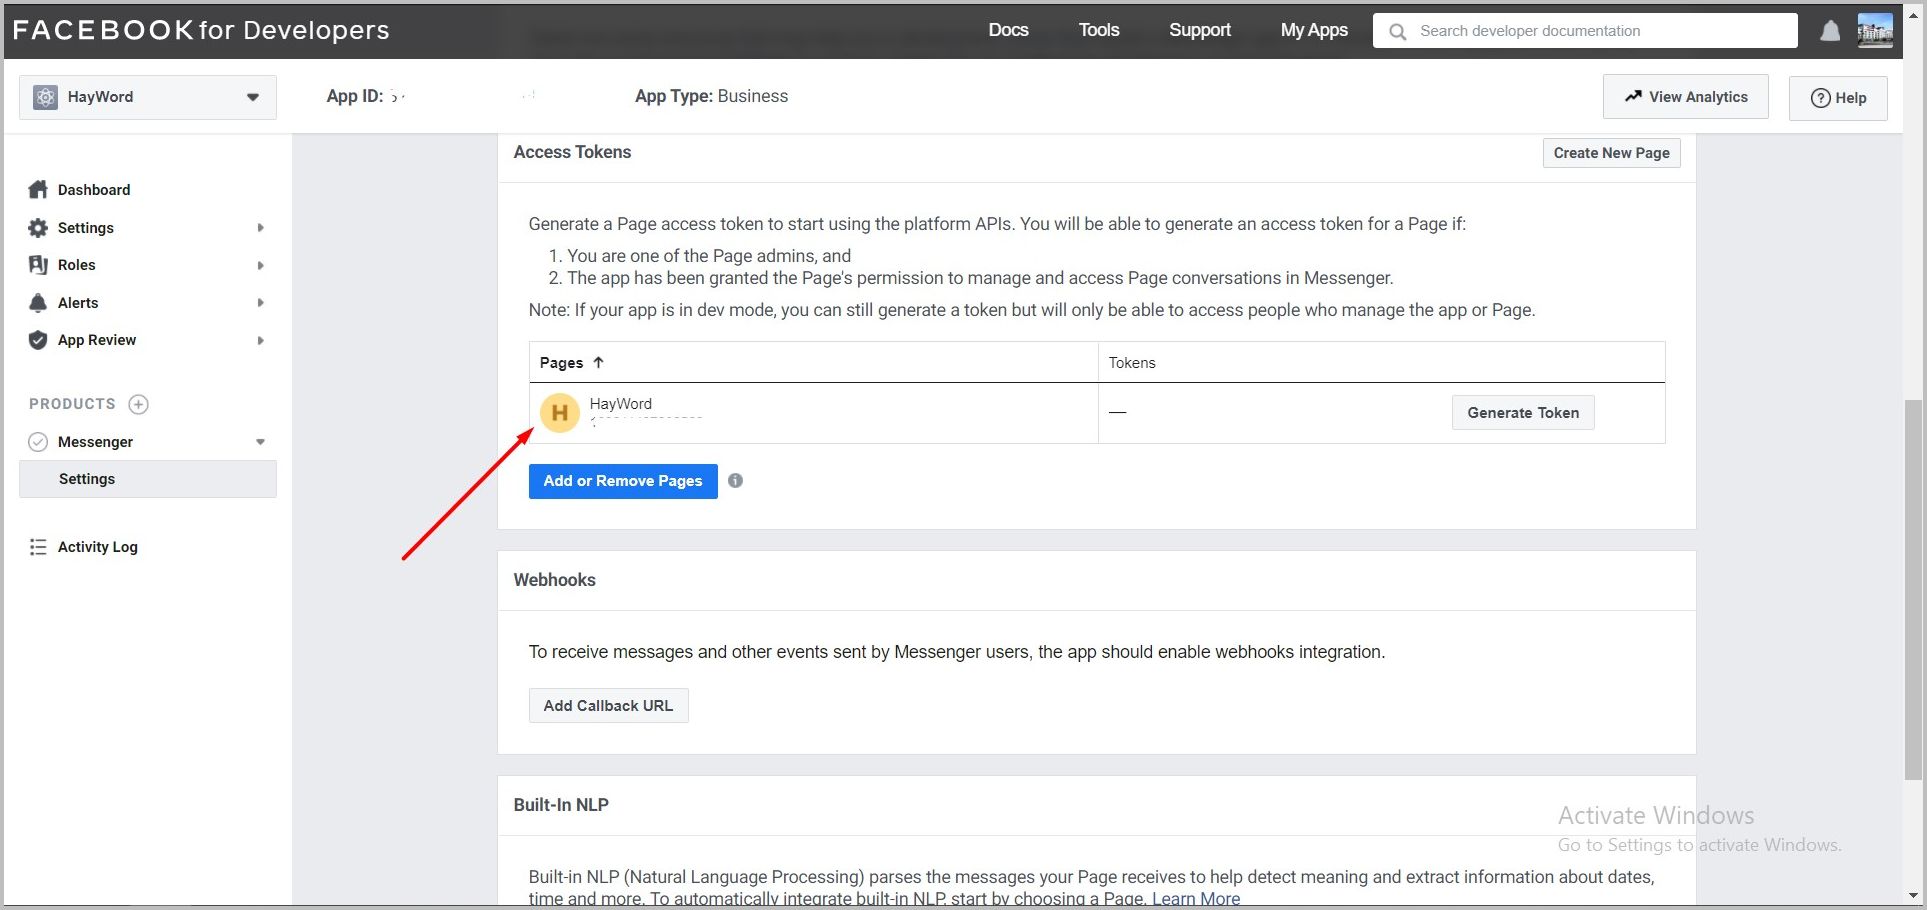Click the App Type: Business label

point(711,97)
